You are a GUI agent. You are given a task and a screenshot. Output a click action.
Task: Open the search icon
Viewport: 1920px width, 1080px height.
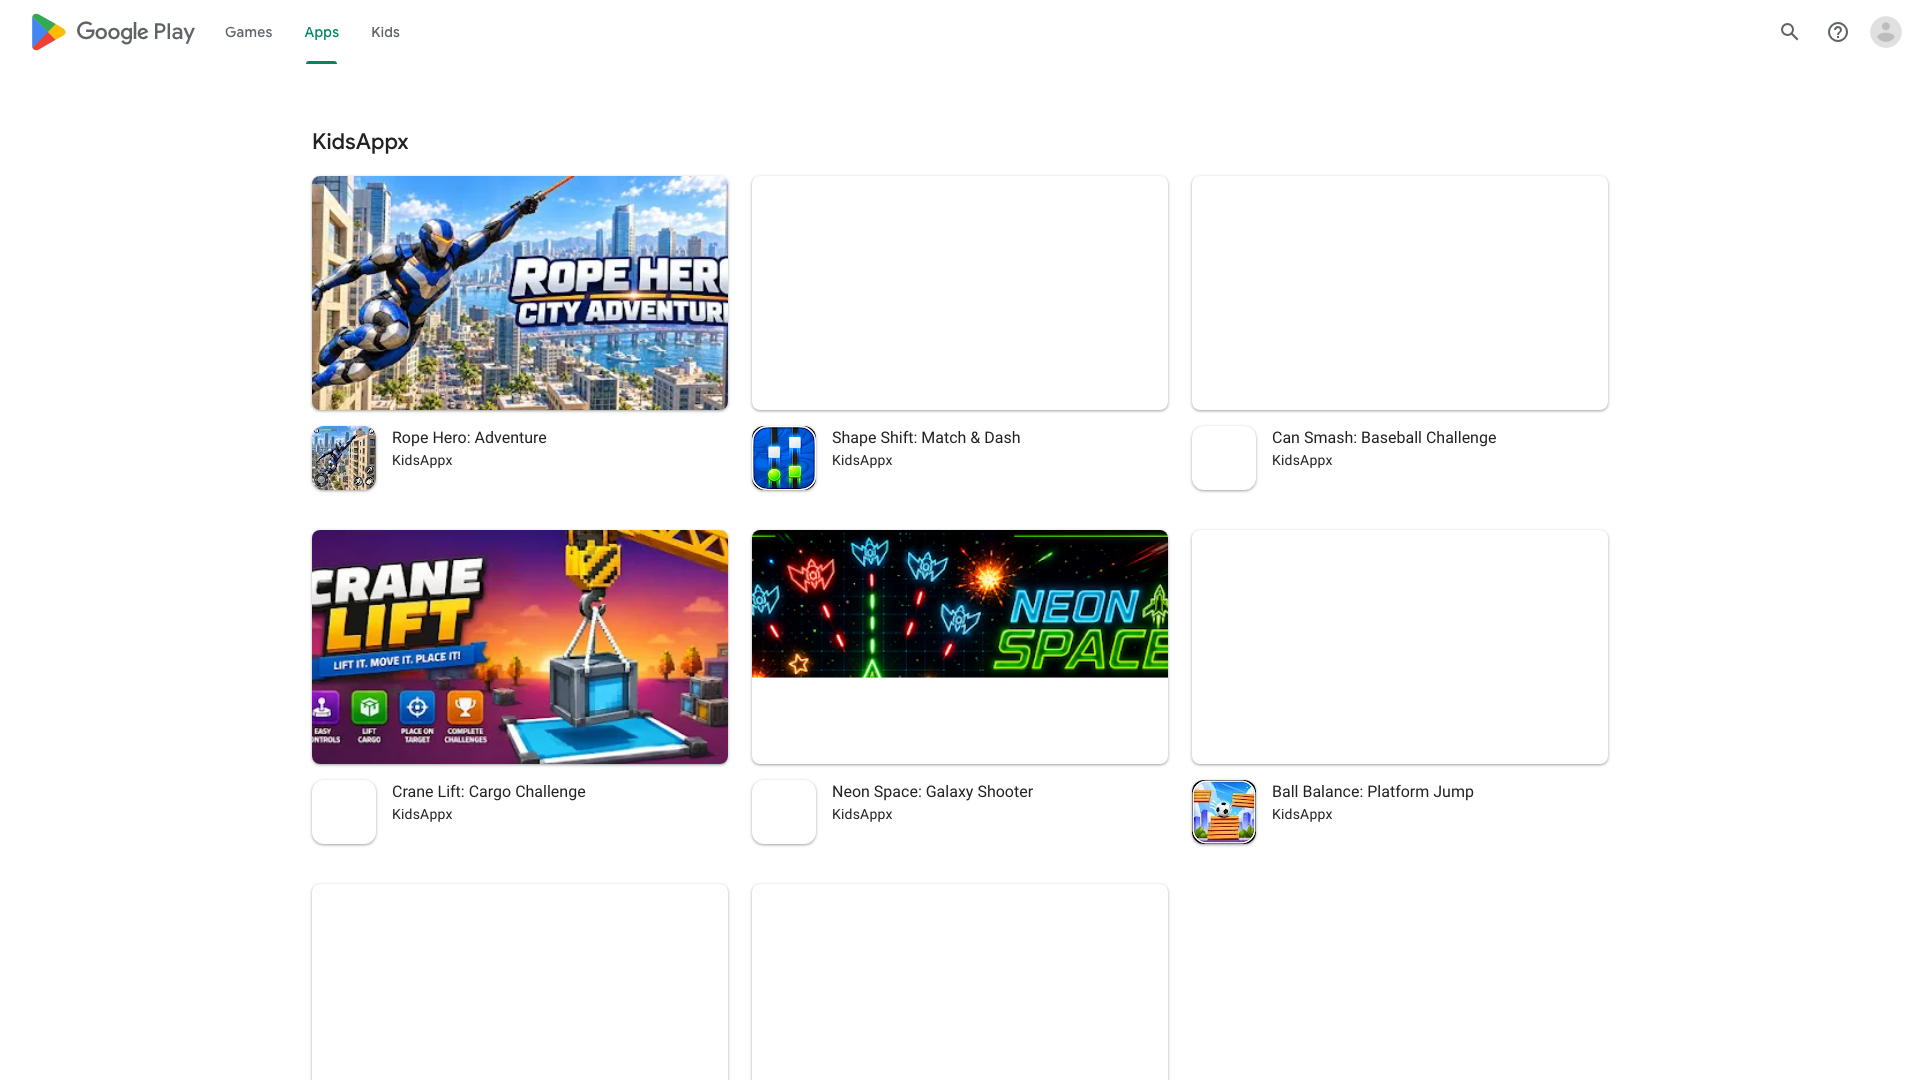pyautogui.click(x=1790, y=32)
